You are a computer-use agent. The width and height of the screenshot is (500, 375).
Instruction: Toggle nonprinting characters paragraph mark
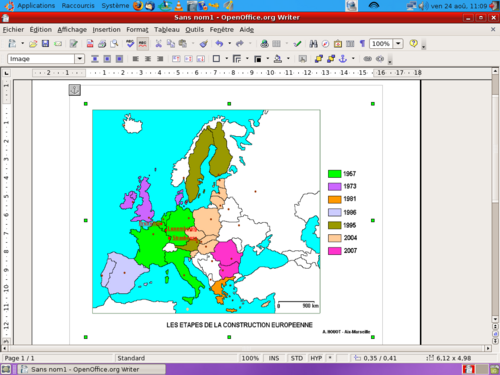pyautogui.click(x=362, y=44)
